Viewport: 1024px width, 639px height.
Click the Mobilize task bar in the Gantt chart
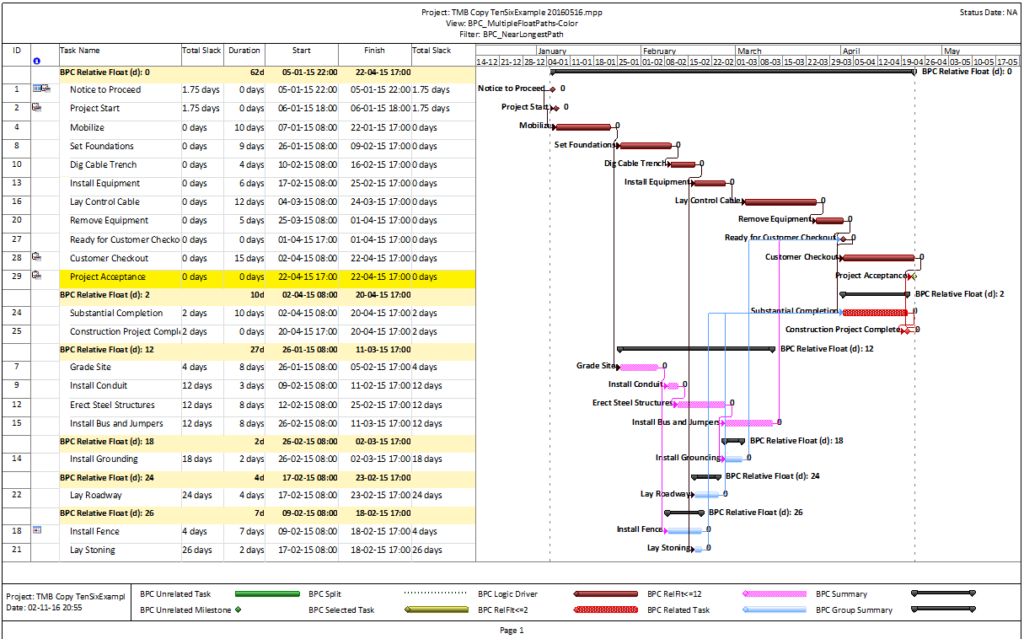coord(585,127)
